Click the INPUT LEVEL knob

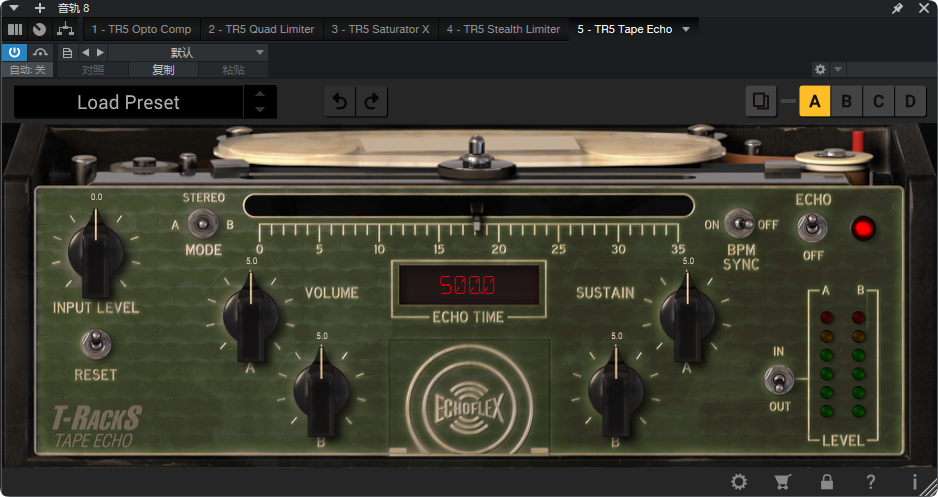95,253
